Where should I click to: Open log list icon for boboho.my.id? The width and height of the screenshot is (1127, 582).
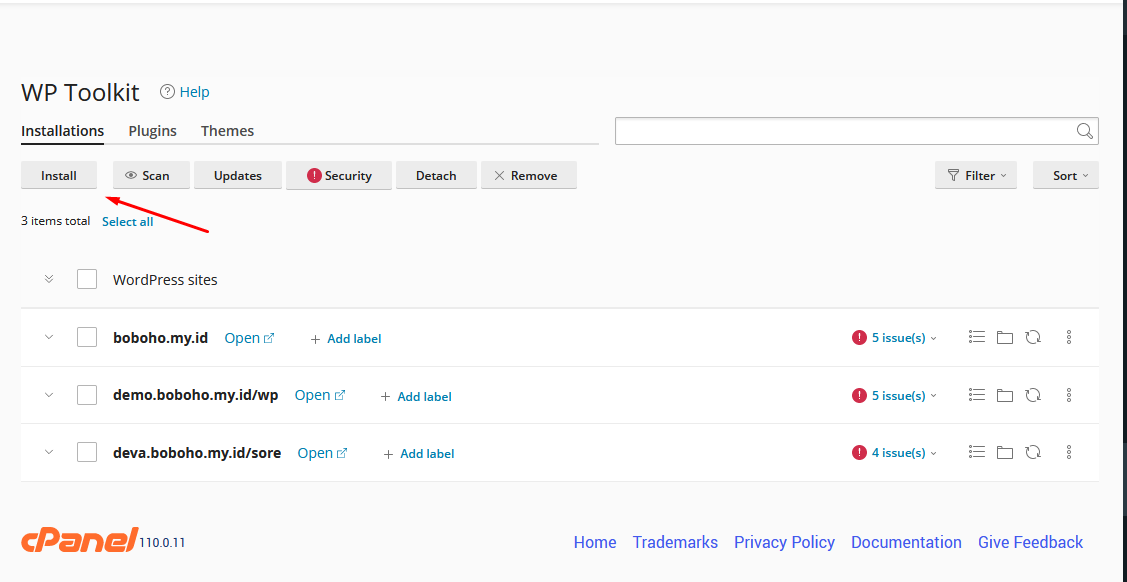pos(976,337)
